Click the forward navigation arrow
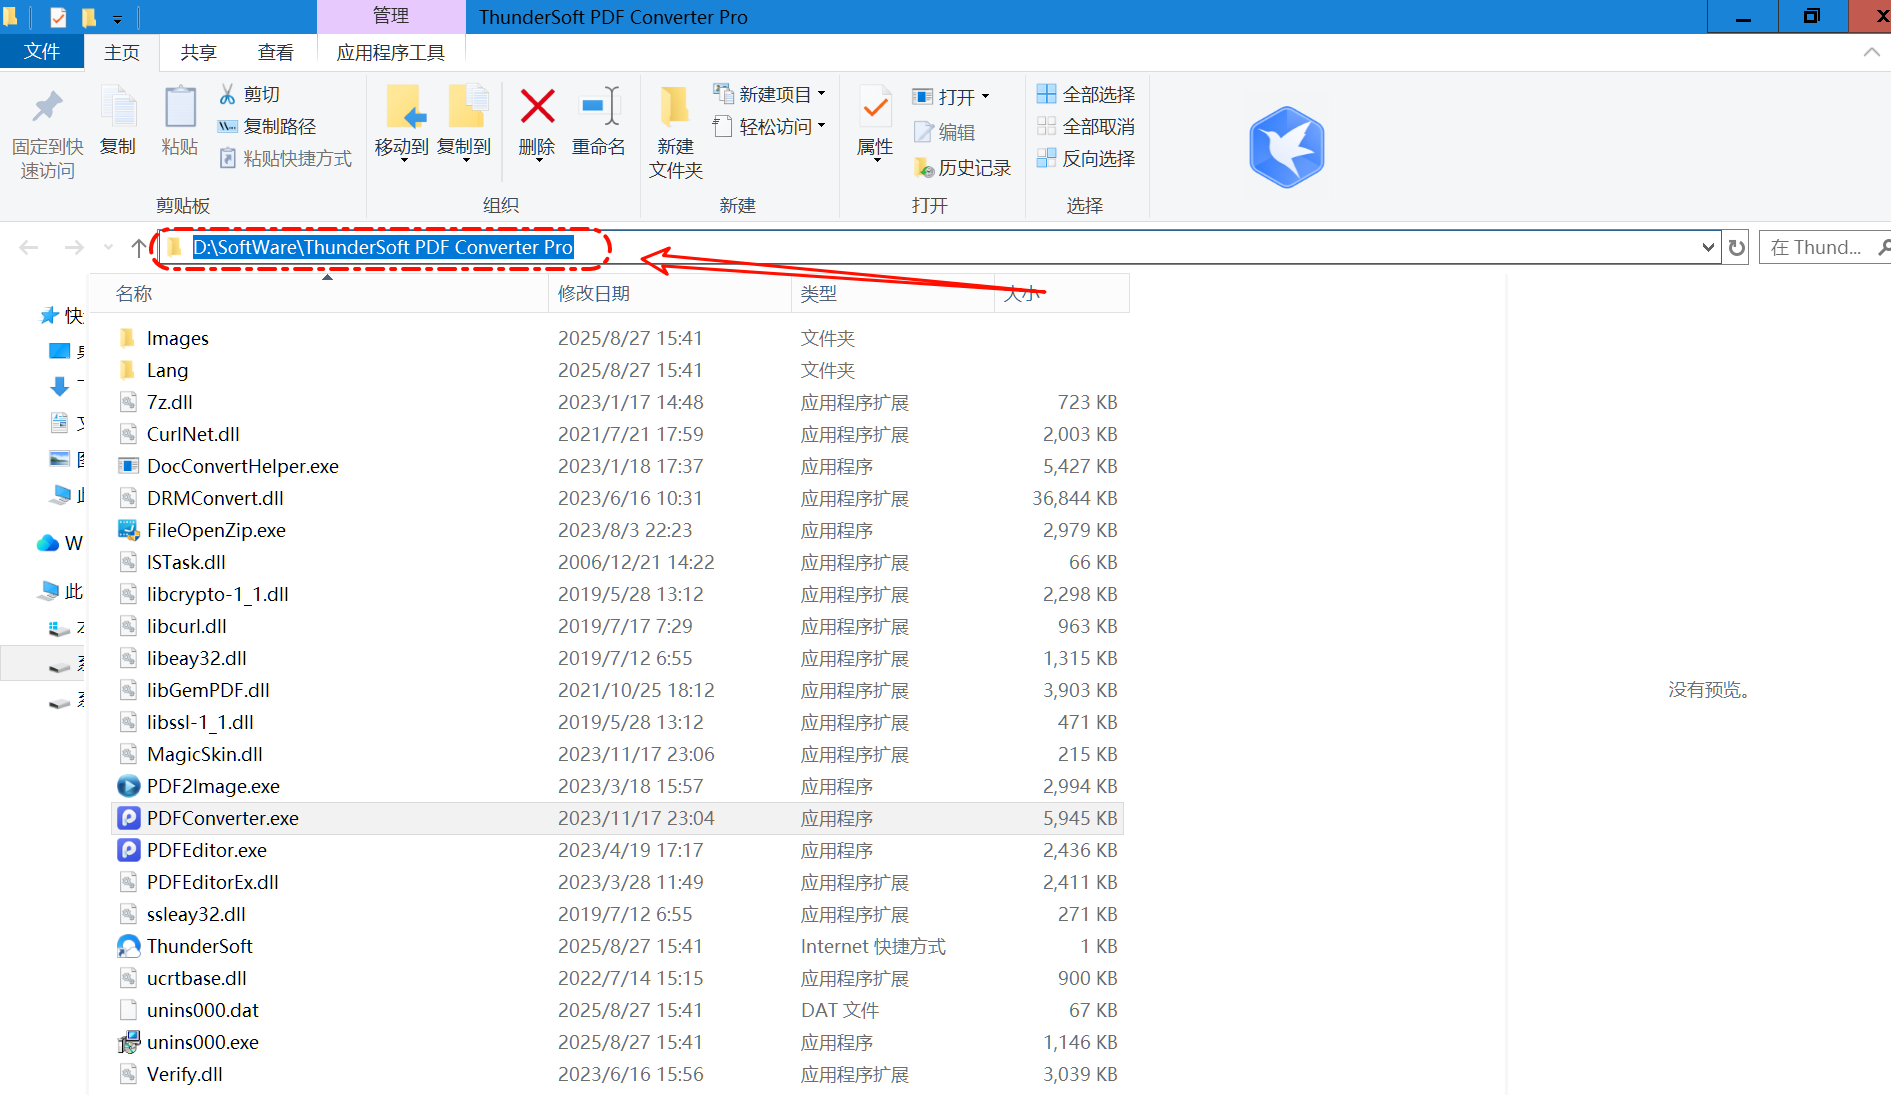1891x1095 pixels. tap(74, 247)
